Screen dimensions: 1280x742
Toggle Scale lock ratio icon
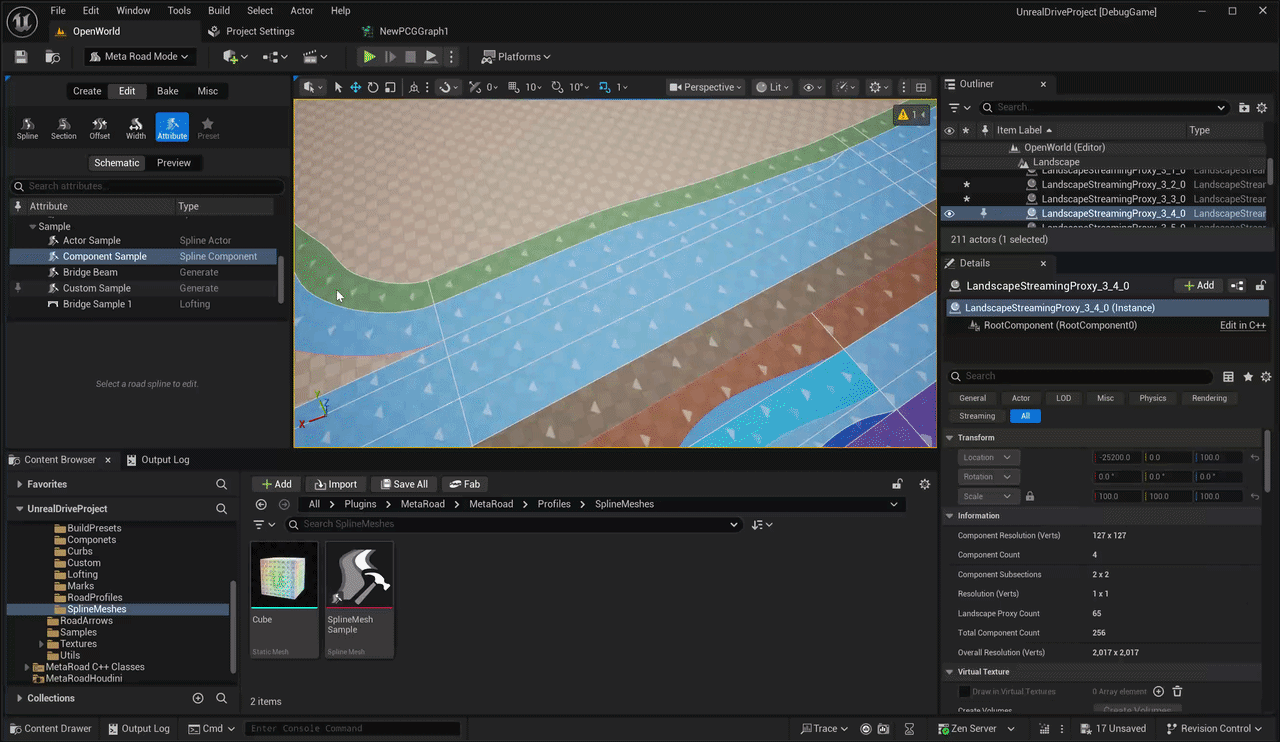point(1030,496)
